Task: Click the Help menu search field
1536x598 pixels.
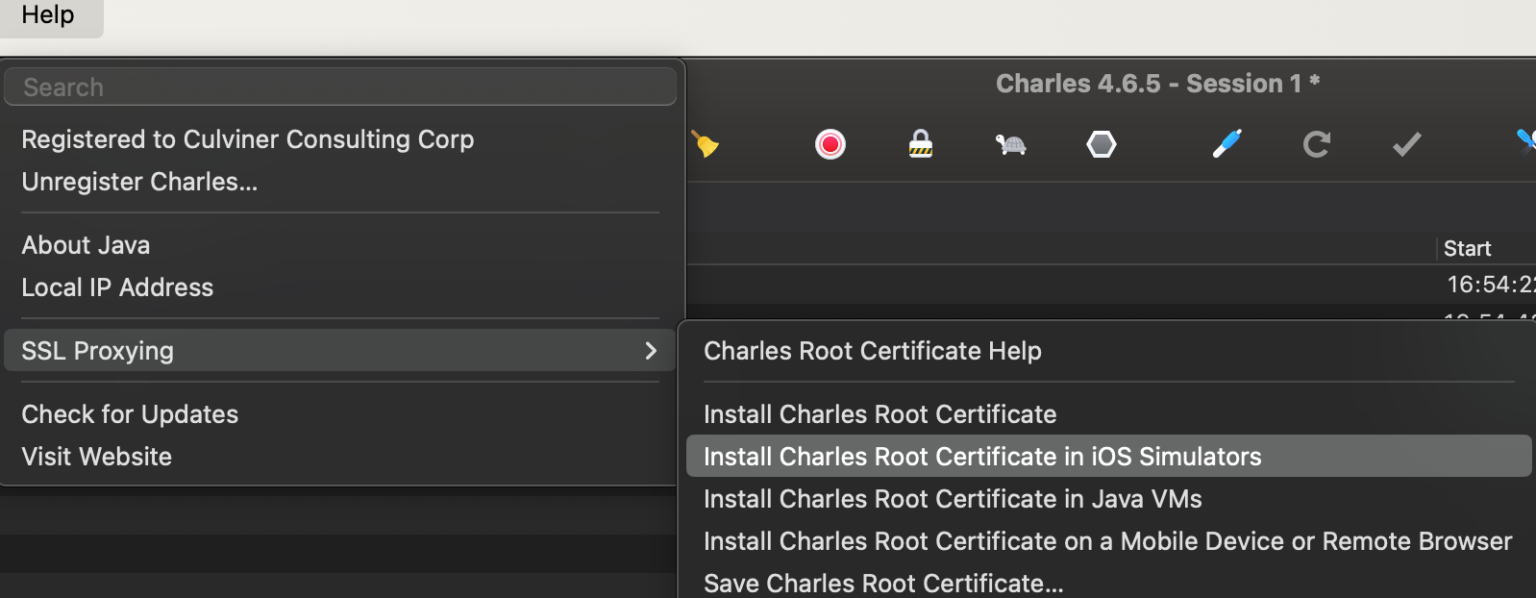Action: (340, 87)
